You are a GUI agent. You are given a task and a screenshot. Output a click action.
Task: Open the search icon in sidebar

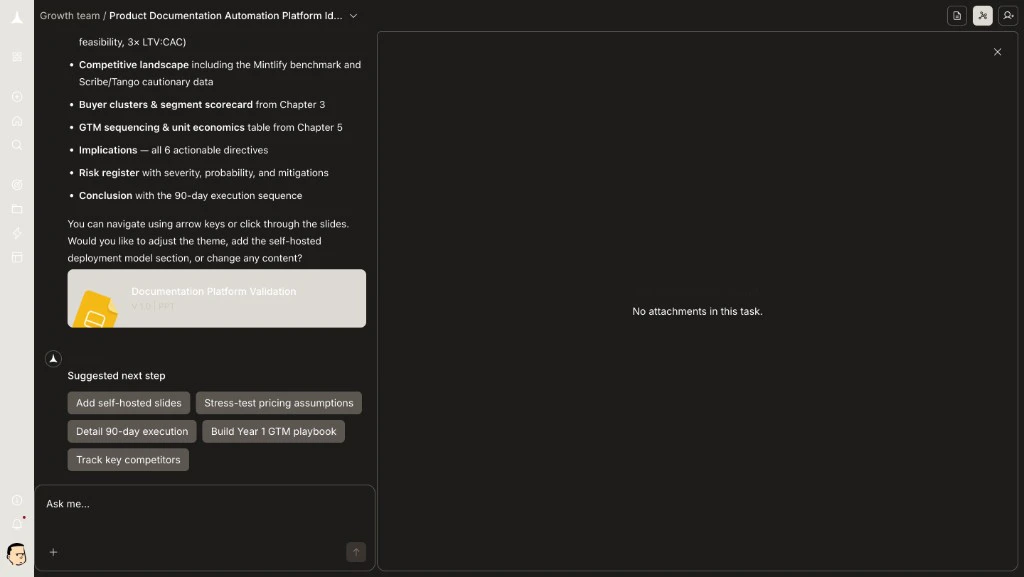(17, 145)
